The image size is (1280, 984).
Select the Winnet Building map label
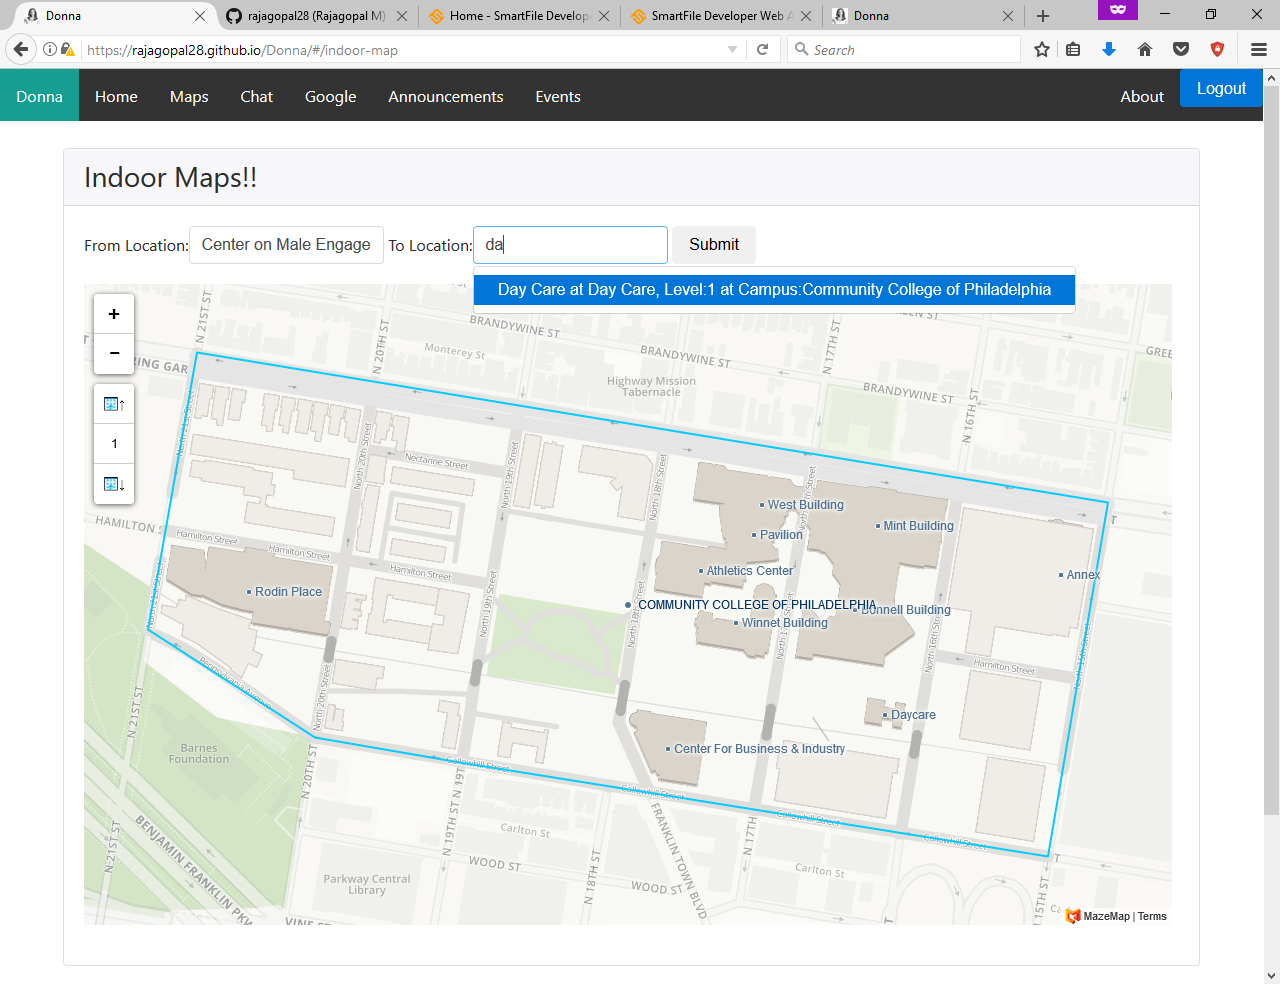784,623
